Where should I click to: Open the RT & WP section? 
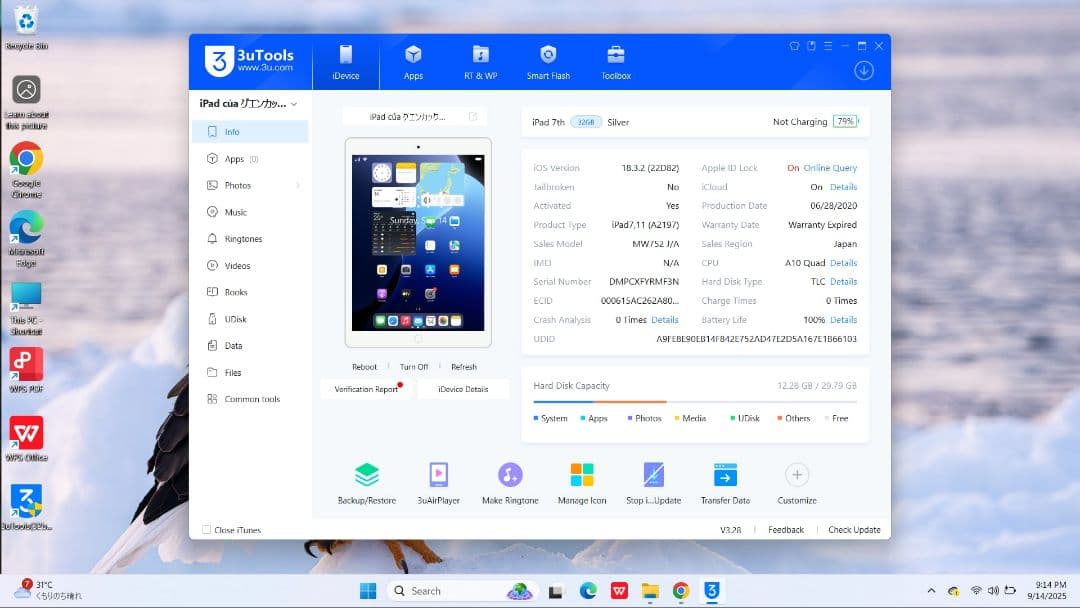click(481, 62)
